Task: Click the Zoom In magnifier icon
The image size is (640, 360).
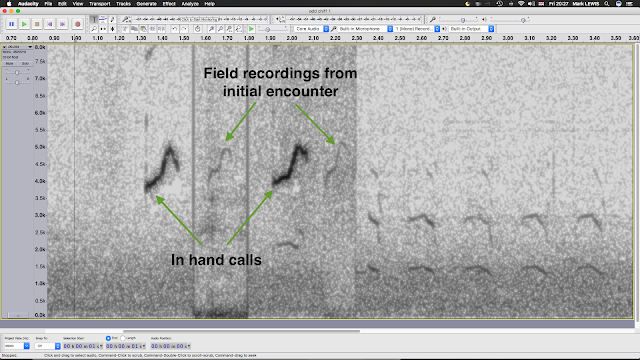Action: click(x=211, y=29)
